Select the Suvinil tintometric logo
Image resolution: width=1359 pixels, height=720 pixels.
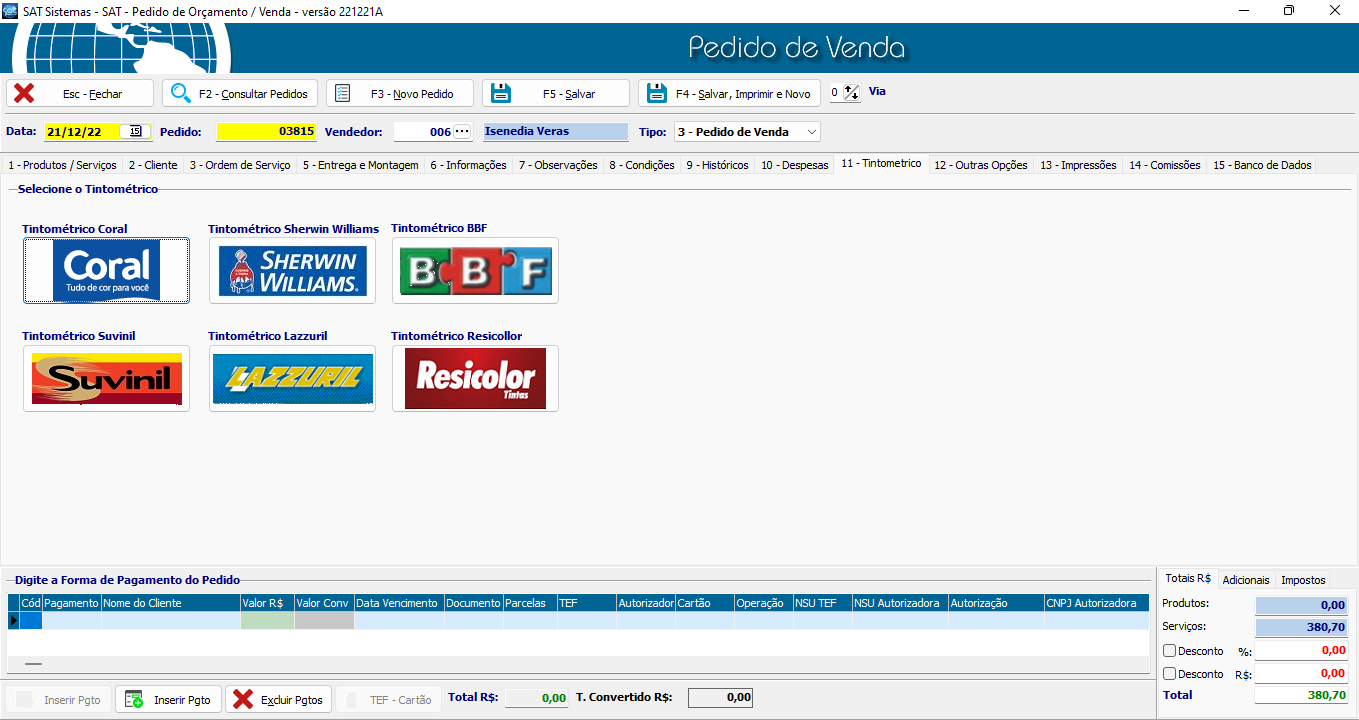coord(106,378)
